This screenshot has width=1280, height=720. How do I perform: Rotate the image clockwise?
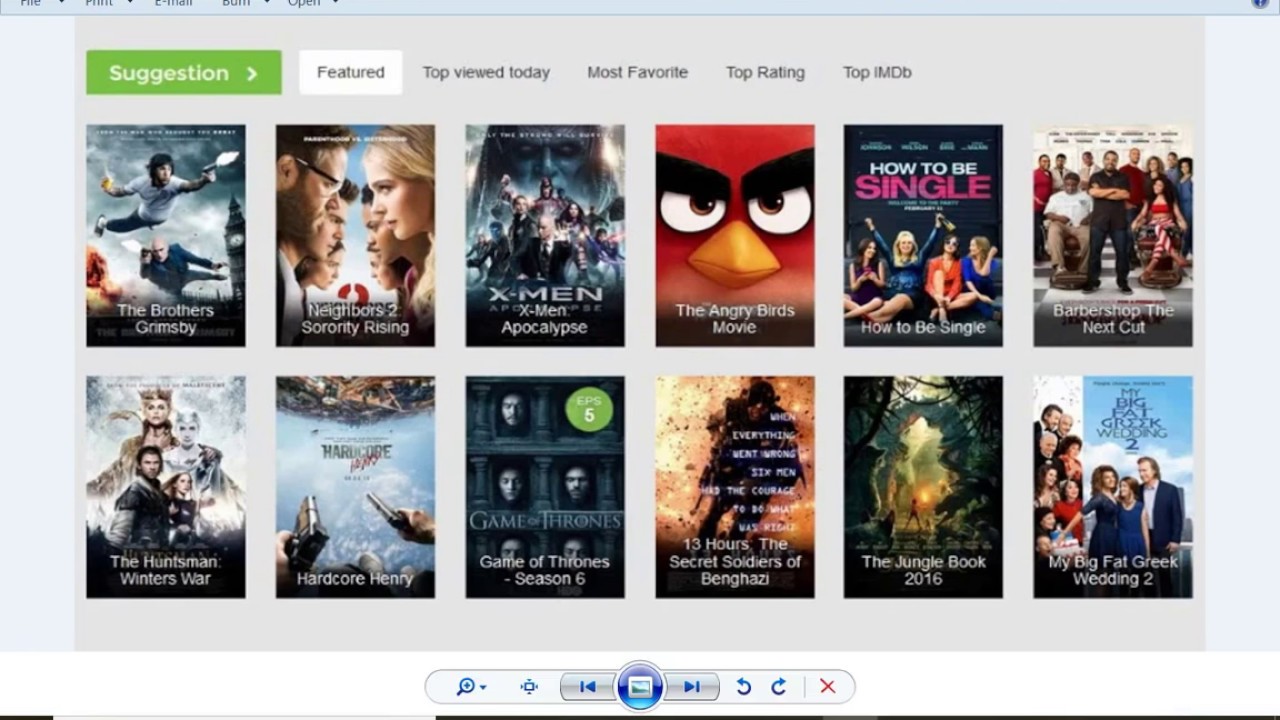(779, 687)
